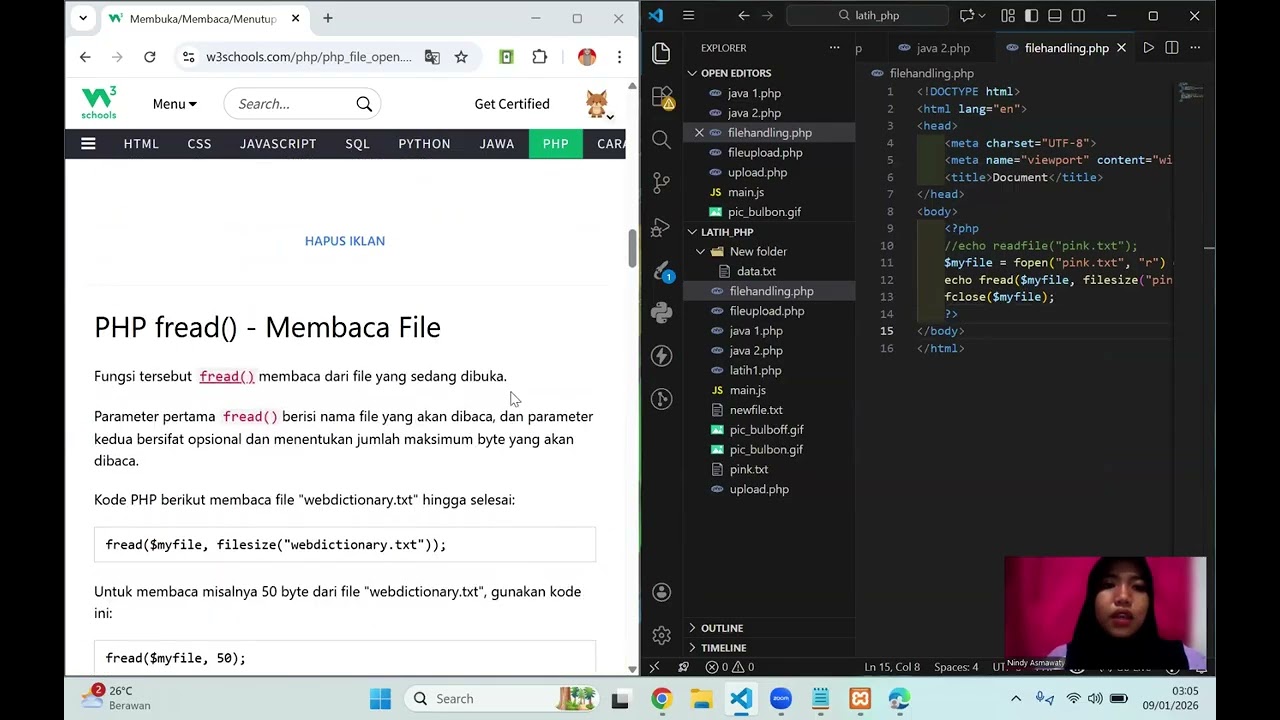
Task: Select the PYTHON item in w3schools navbar
Action: click(x=424, y=144)
